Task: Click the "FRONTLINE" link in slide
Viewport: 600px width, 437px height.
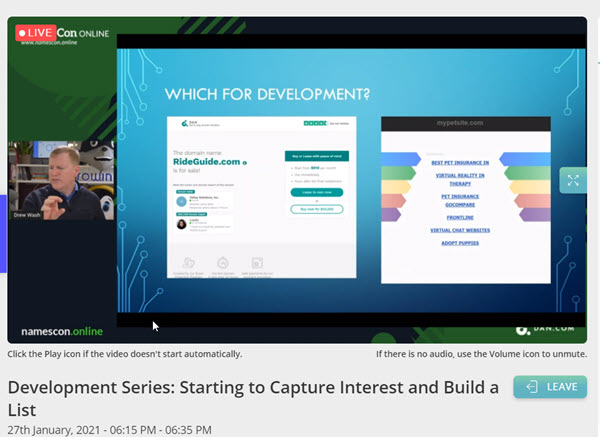Action: click(x=460, y=217)
